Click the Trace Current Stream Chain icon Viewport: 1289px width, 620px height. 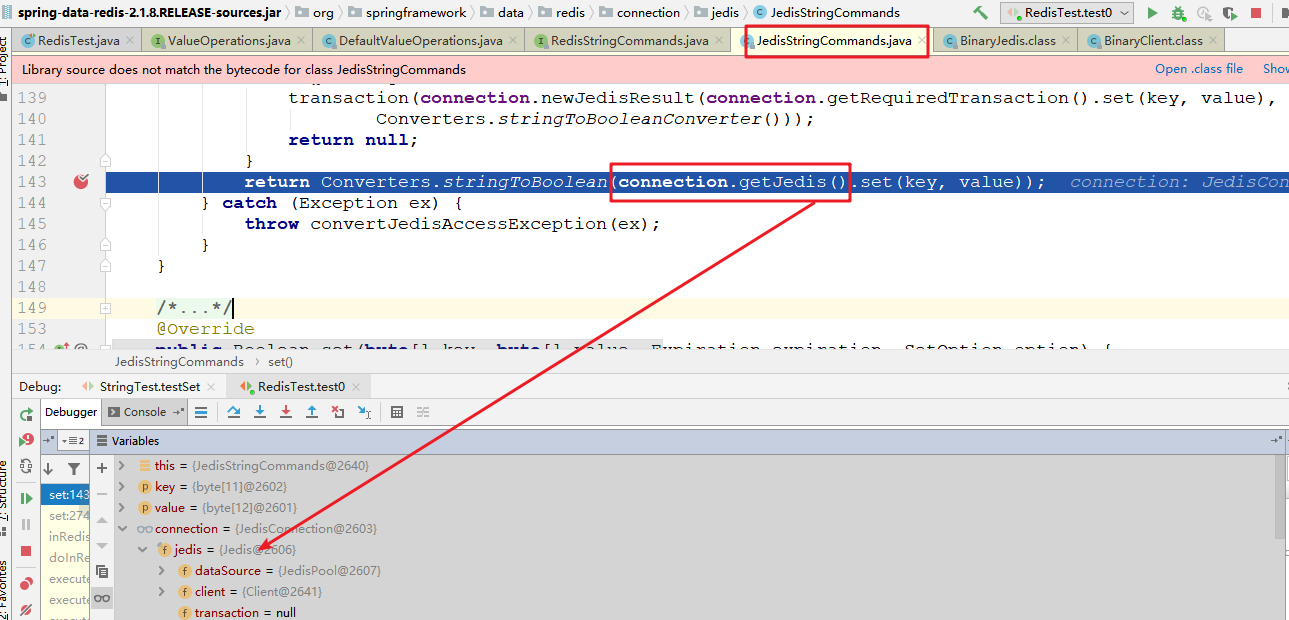click(423, 412)
